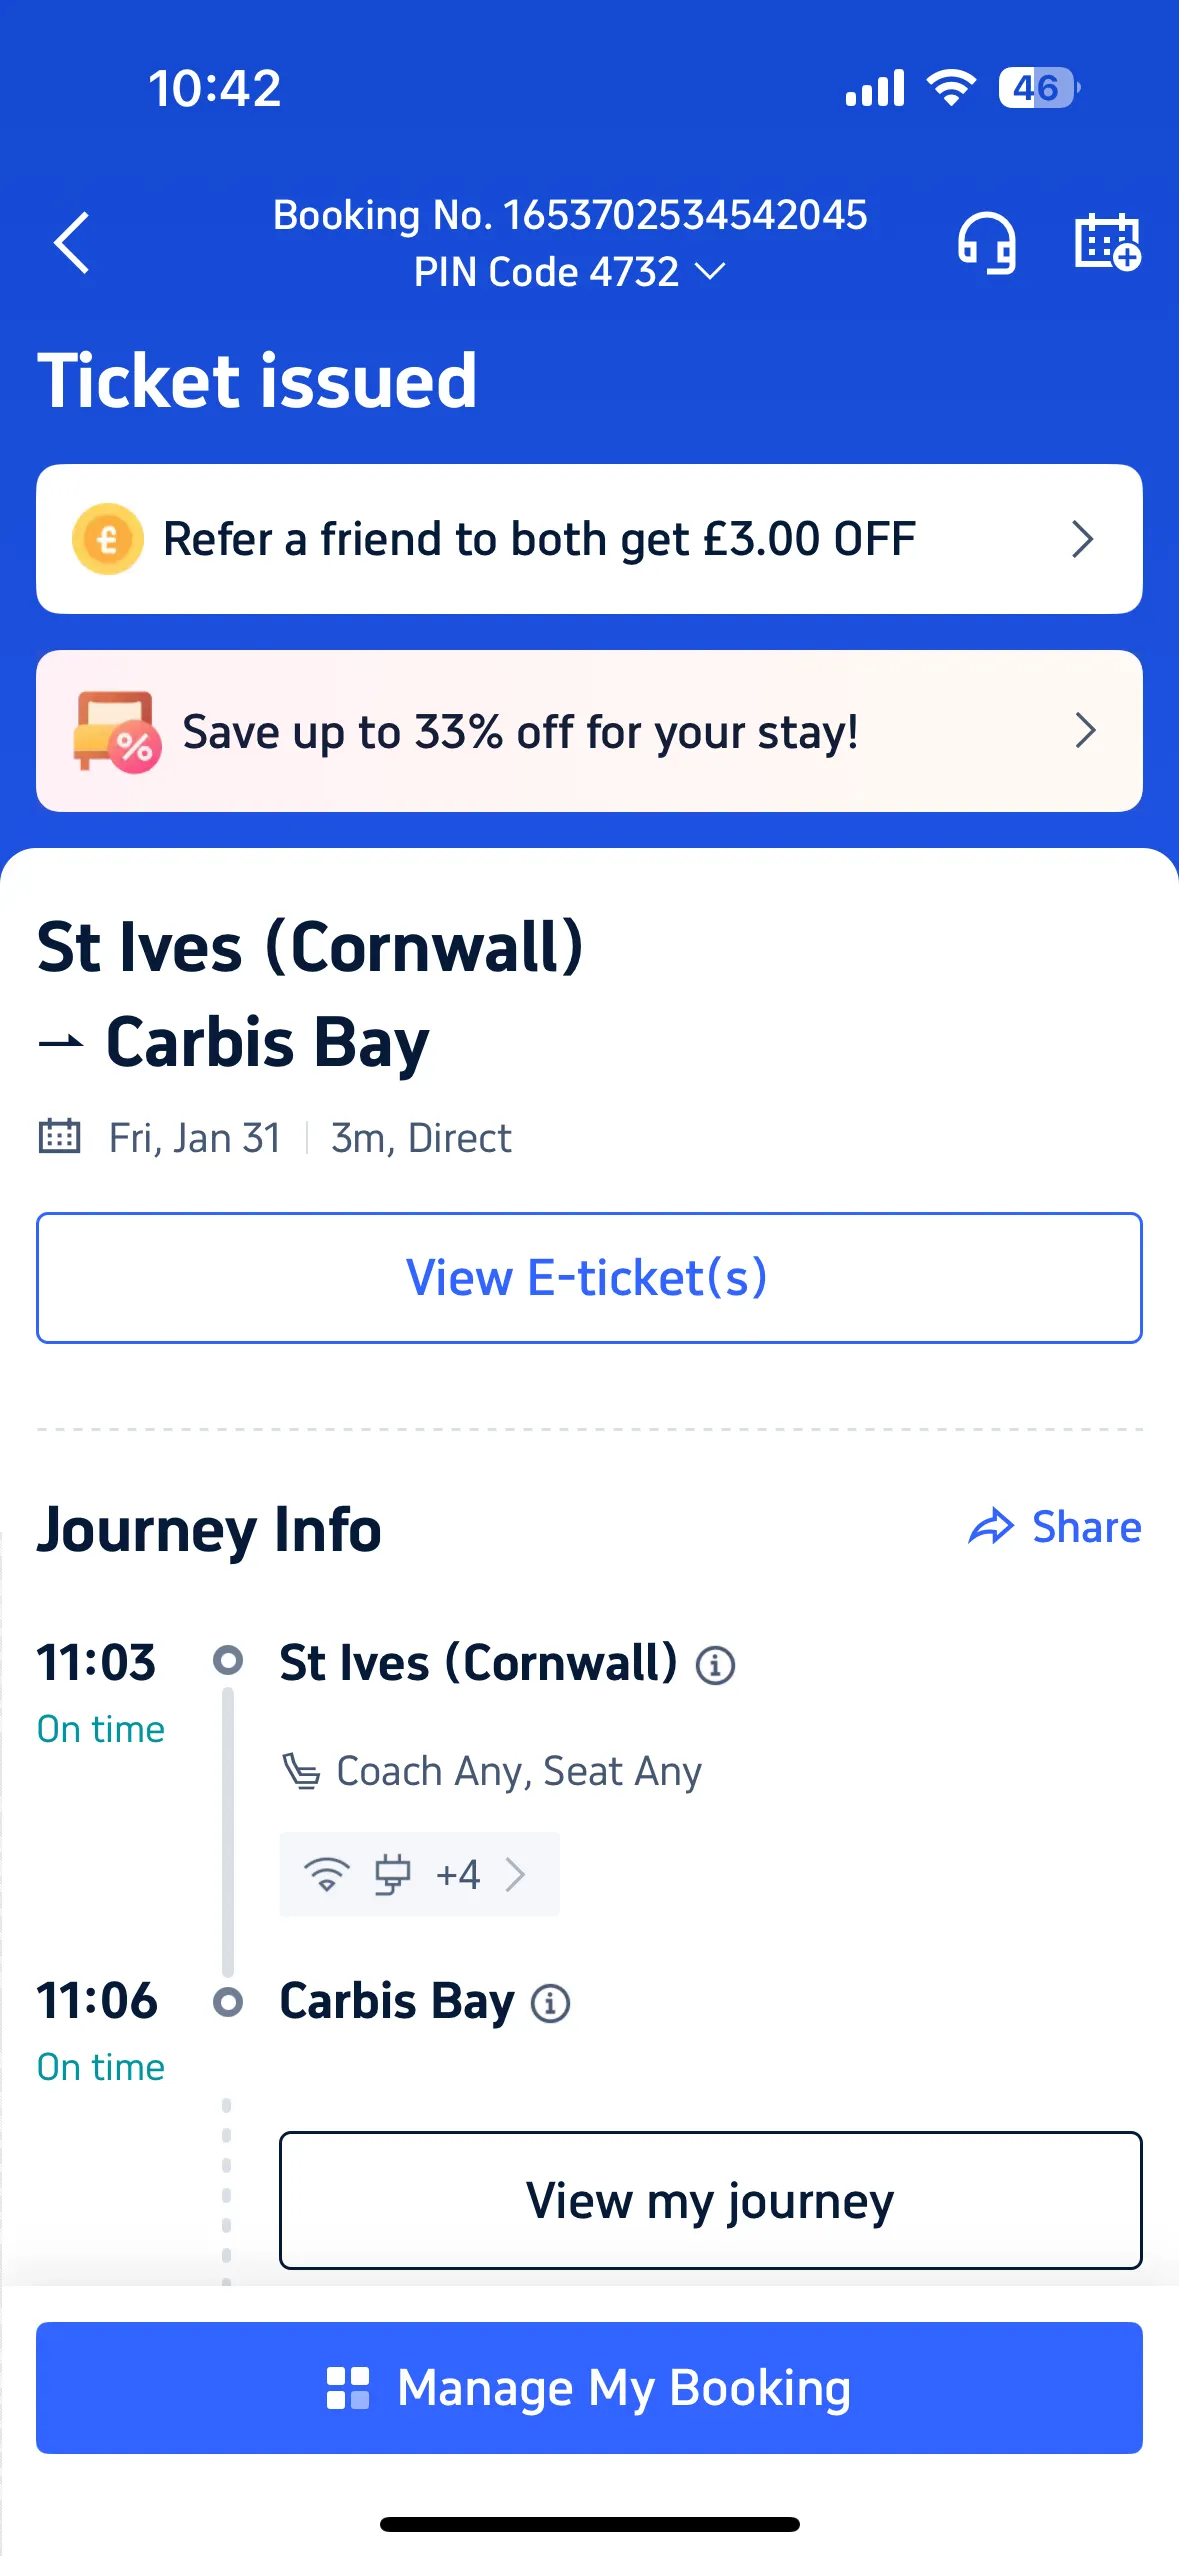Tap the hotel discount bed icon

(x=116, y=732)
